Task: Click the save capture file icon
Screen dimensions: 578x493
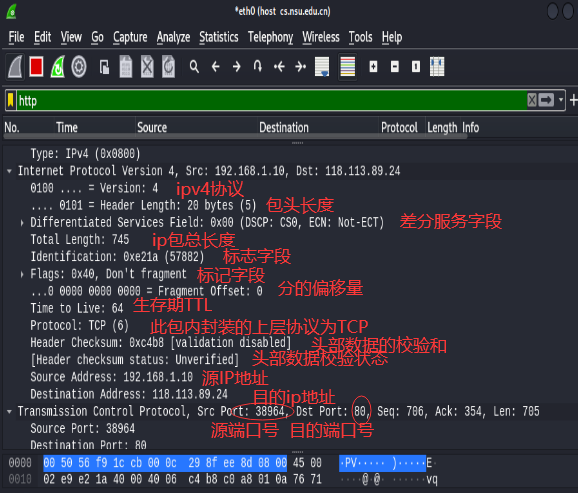Action: 126,67
